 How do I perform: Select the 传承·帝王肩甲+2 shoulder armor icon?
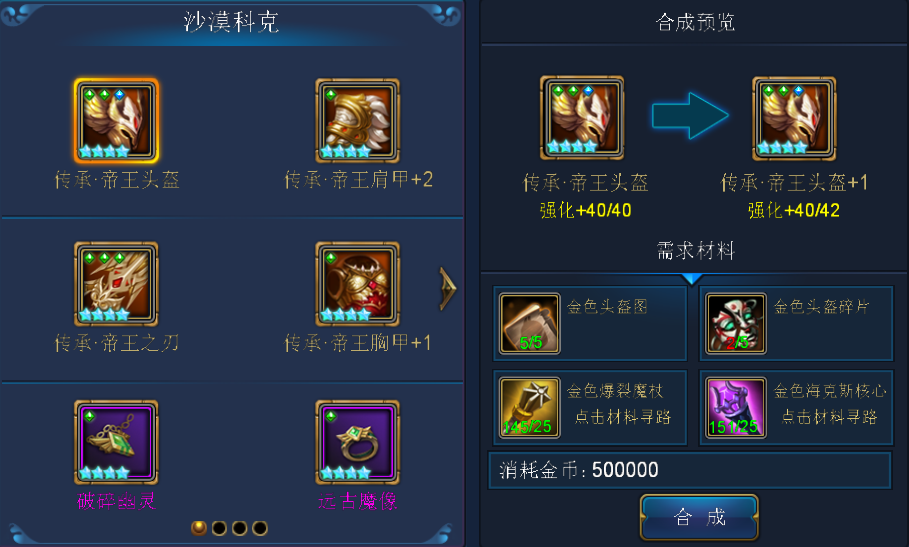[358, 121]
